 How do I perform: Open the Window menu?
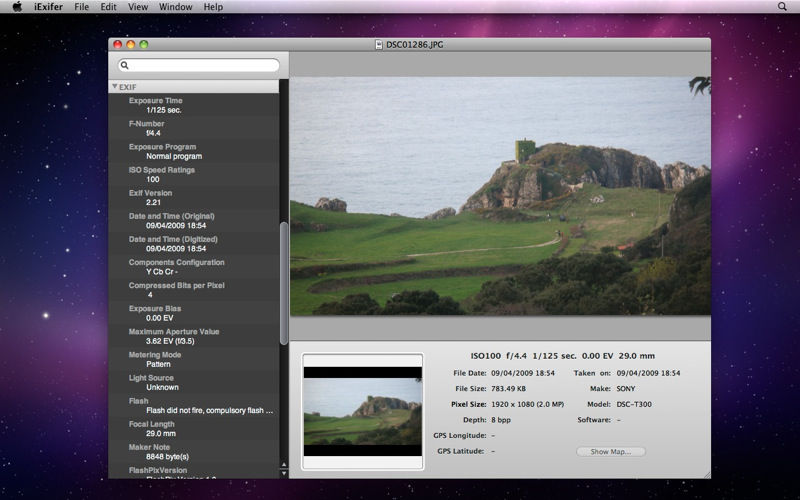176,7
